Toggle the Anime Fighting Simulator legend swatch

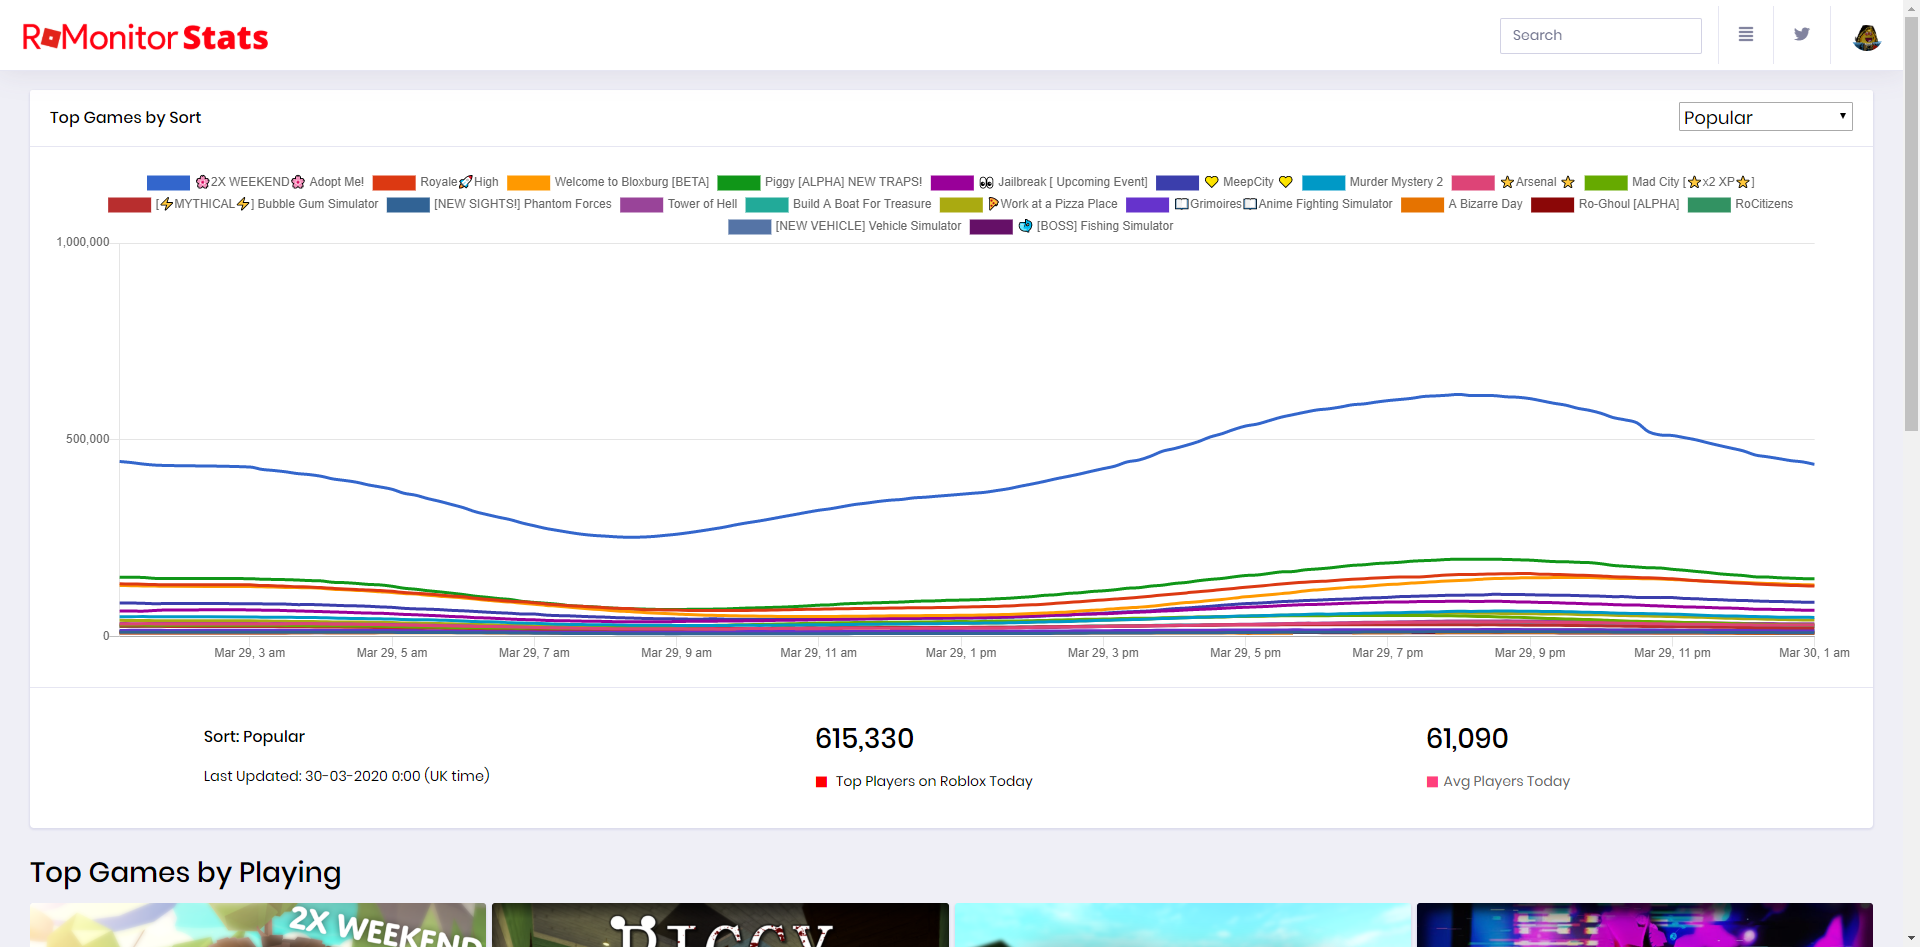coord(1147,205)
